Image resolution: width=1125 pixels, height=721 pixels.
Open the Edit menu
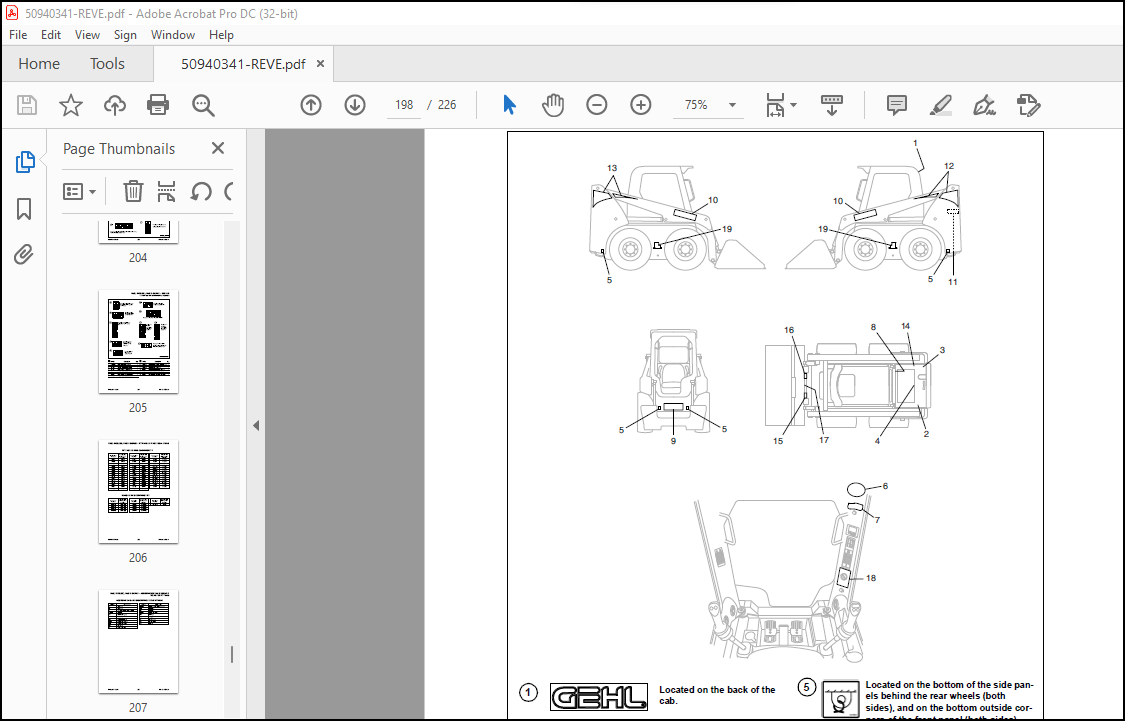coord(50,34)
